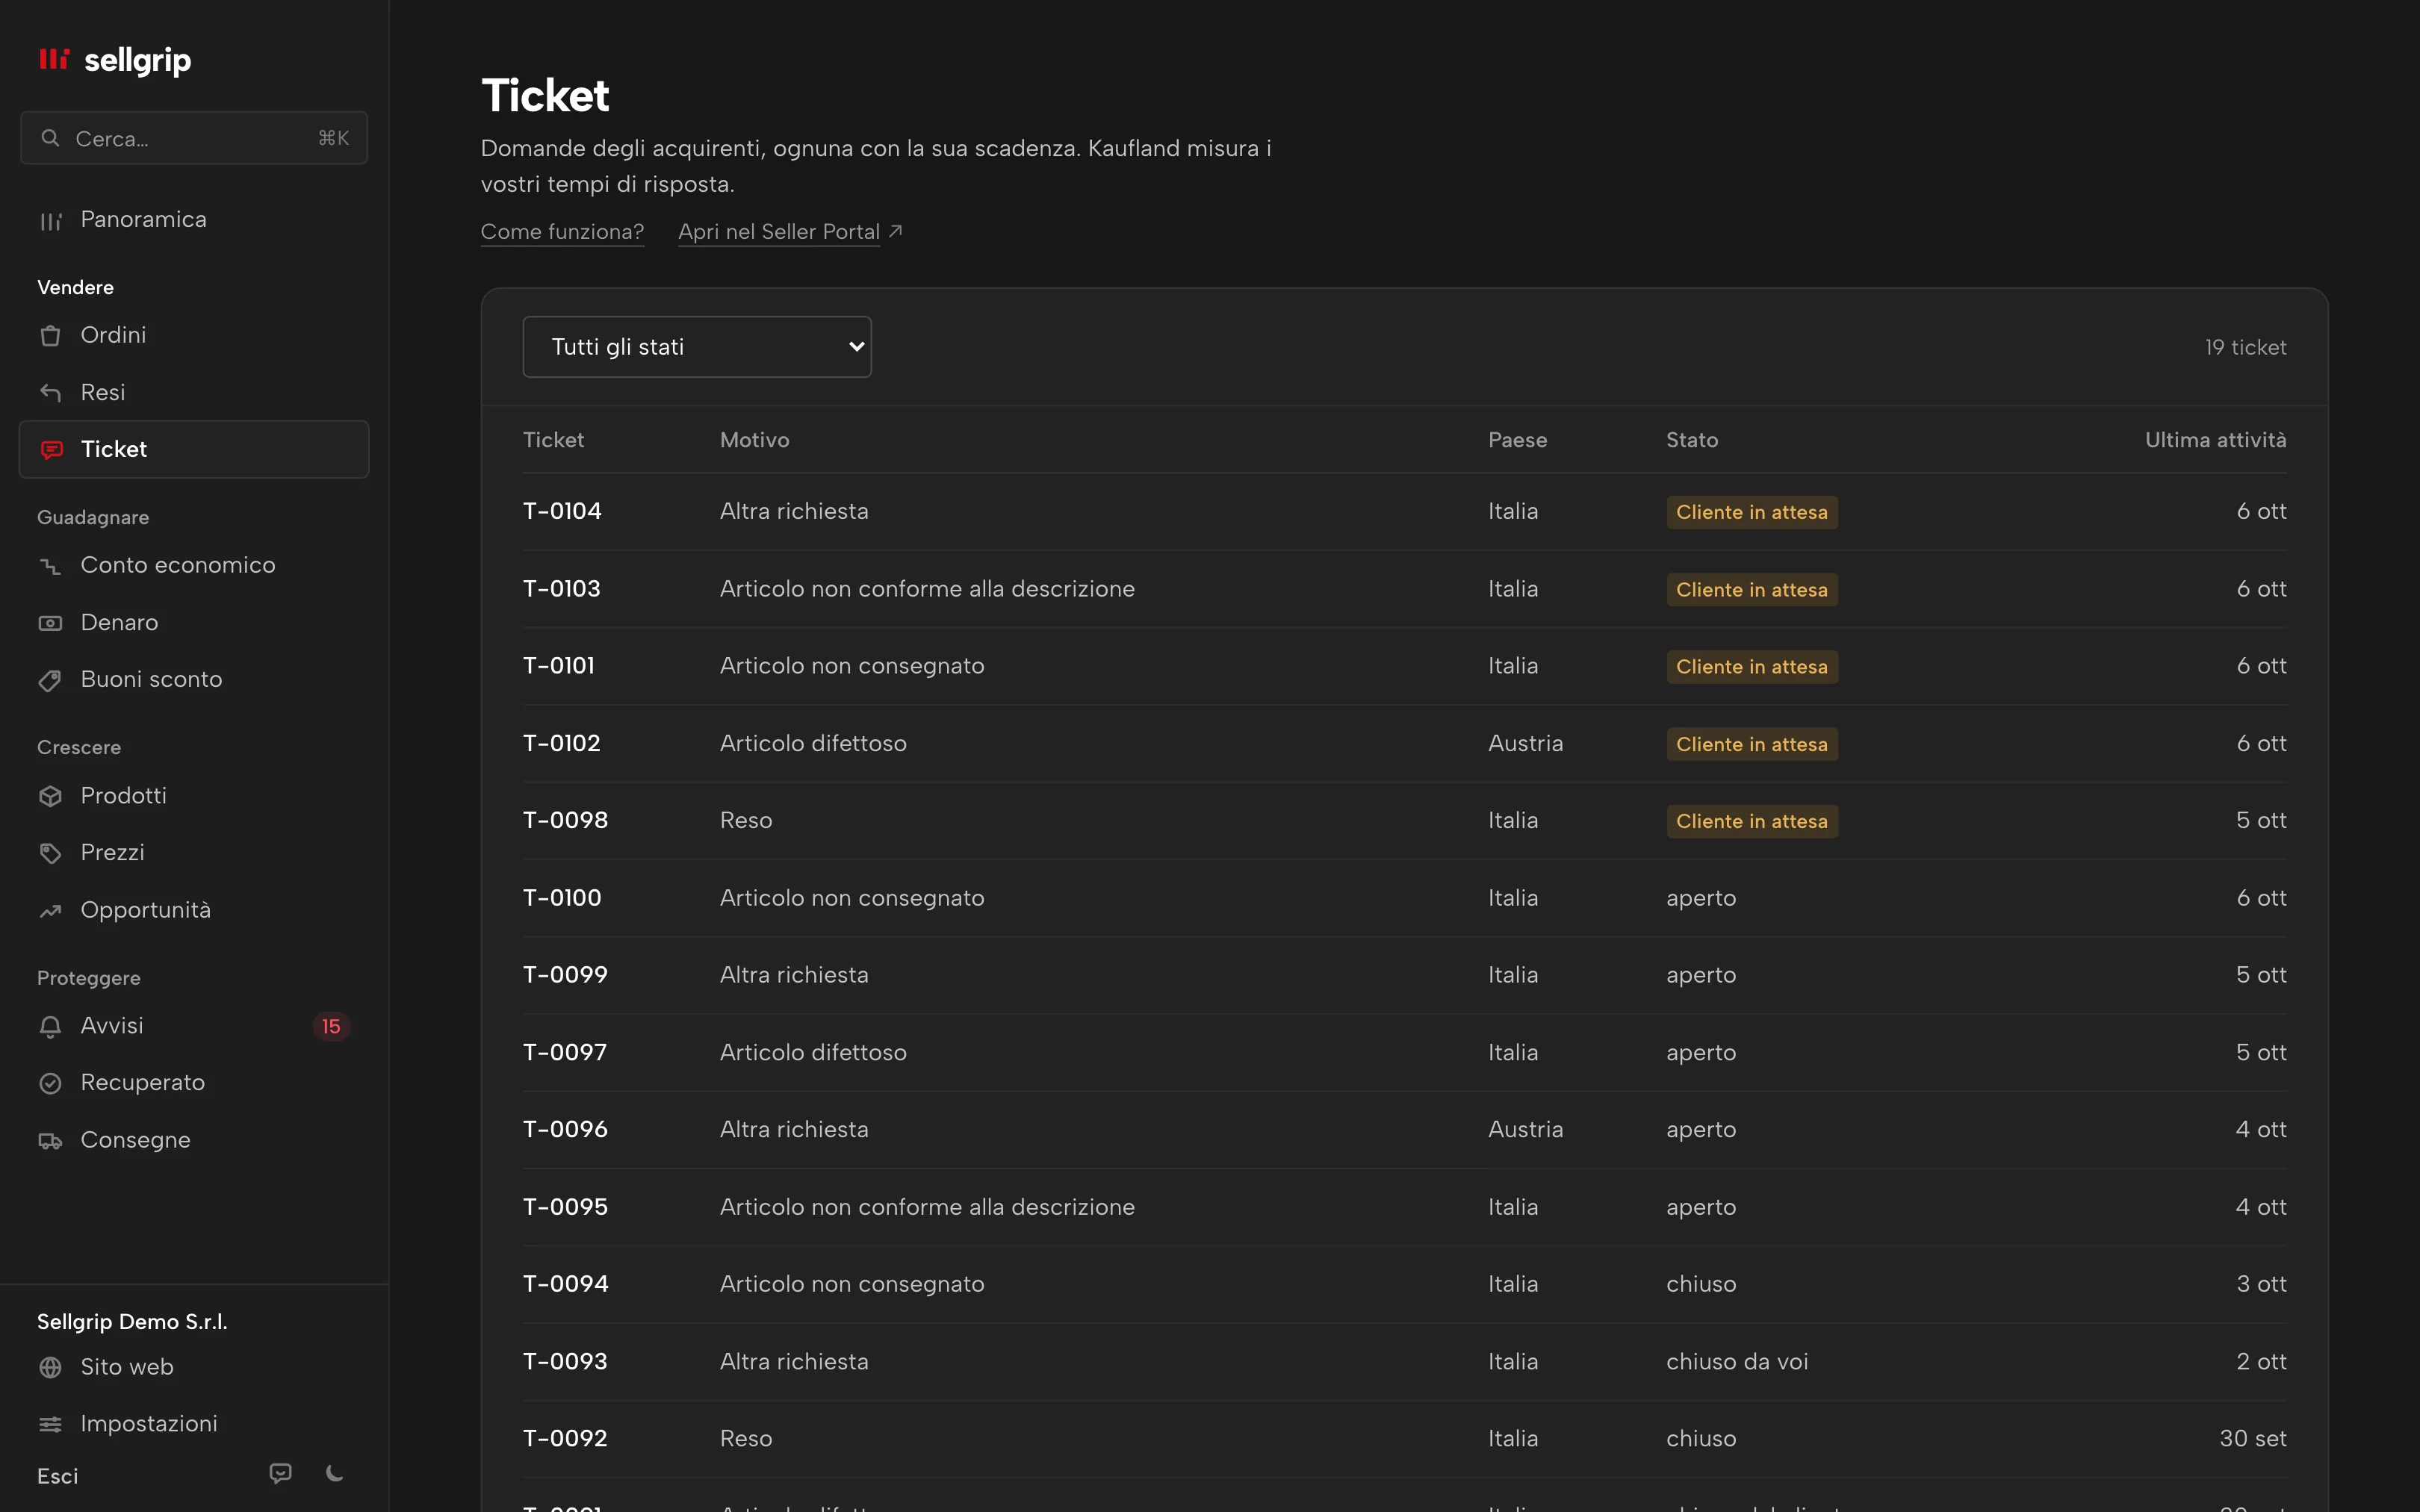
Task: Click the Consegne truck icon
Action: [x=50, y=1141]
